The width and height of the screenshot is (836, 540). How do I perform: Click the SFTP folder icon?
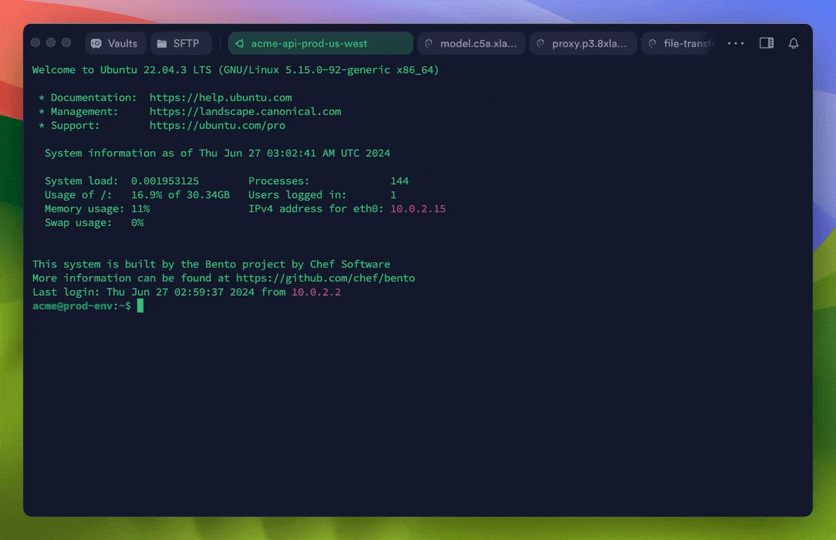click(x=162, y=44)
